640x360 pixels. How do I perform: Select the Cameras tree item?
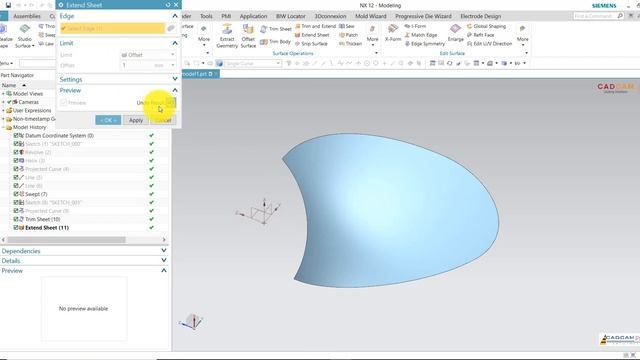pos(28,102)
